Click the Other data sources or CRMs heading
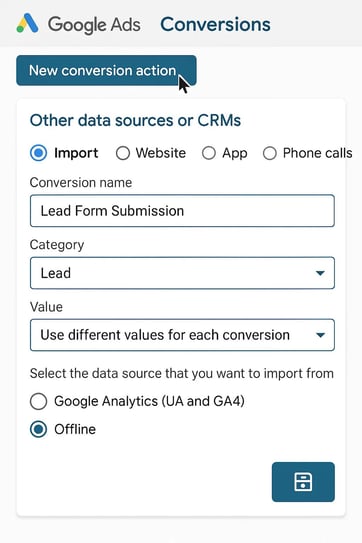Image resolution: width=362 pixels, height=543 pixels. coord(135,121)
